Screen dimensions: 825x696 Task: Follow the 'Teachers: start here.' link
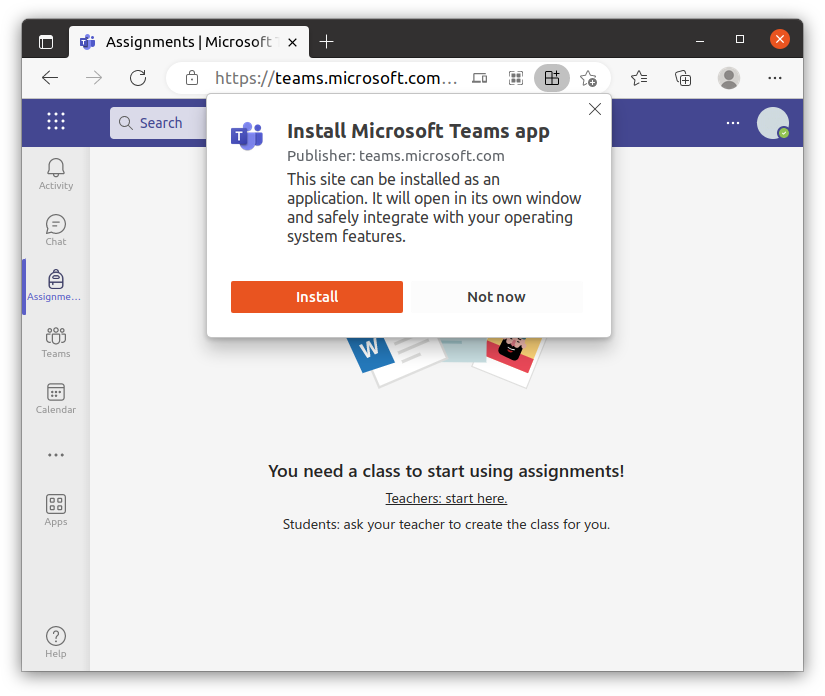(446, 498)
